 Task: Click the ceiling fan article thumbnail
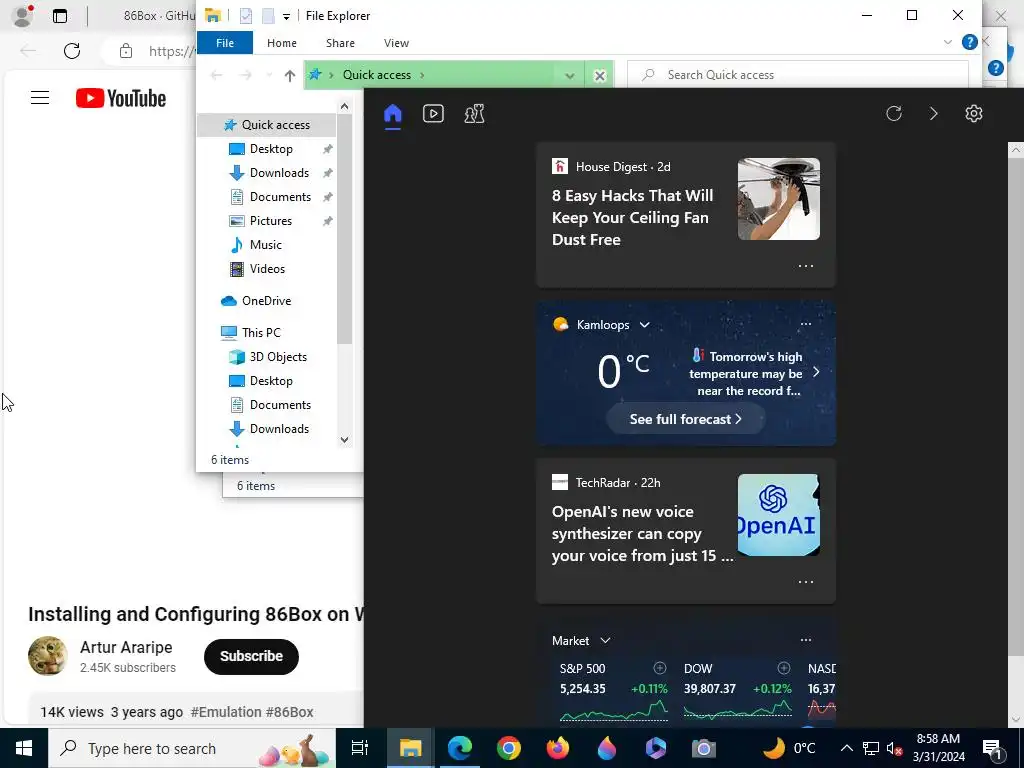[778, 199]
